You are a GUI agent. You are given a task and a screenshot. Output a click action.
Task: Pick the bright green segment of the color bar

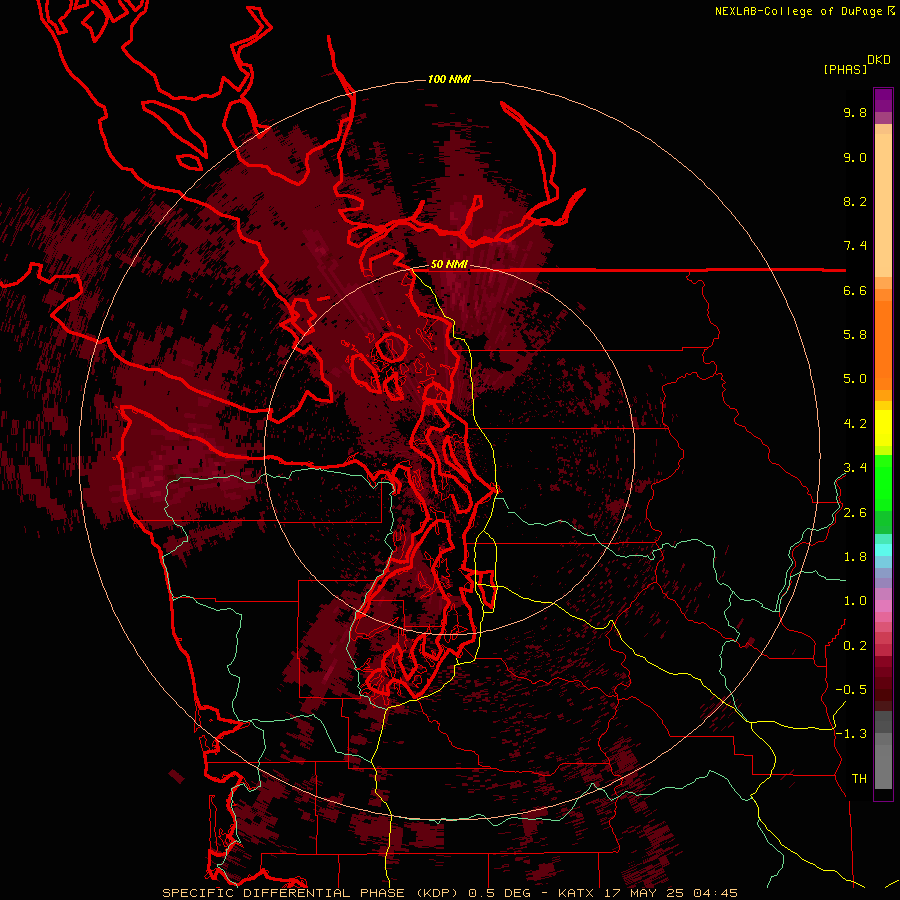(x=883, y=483)
